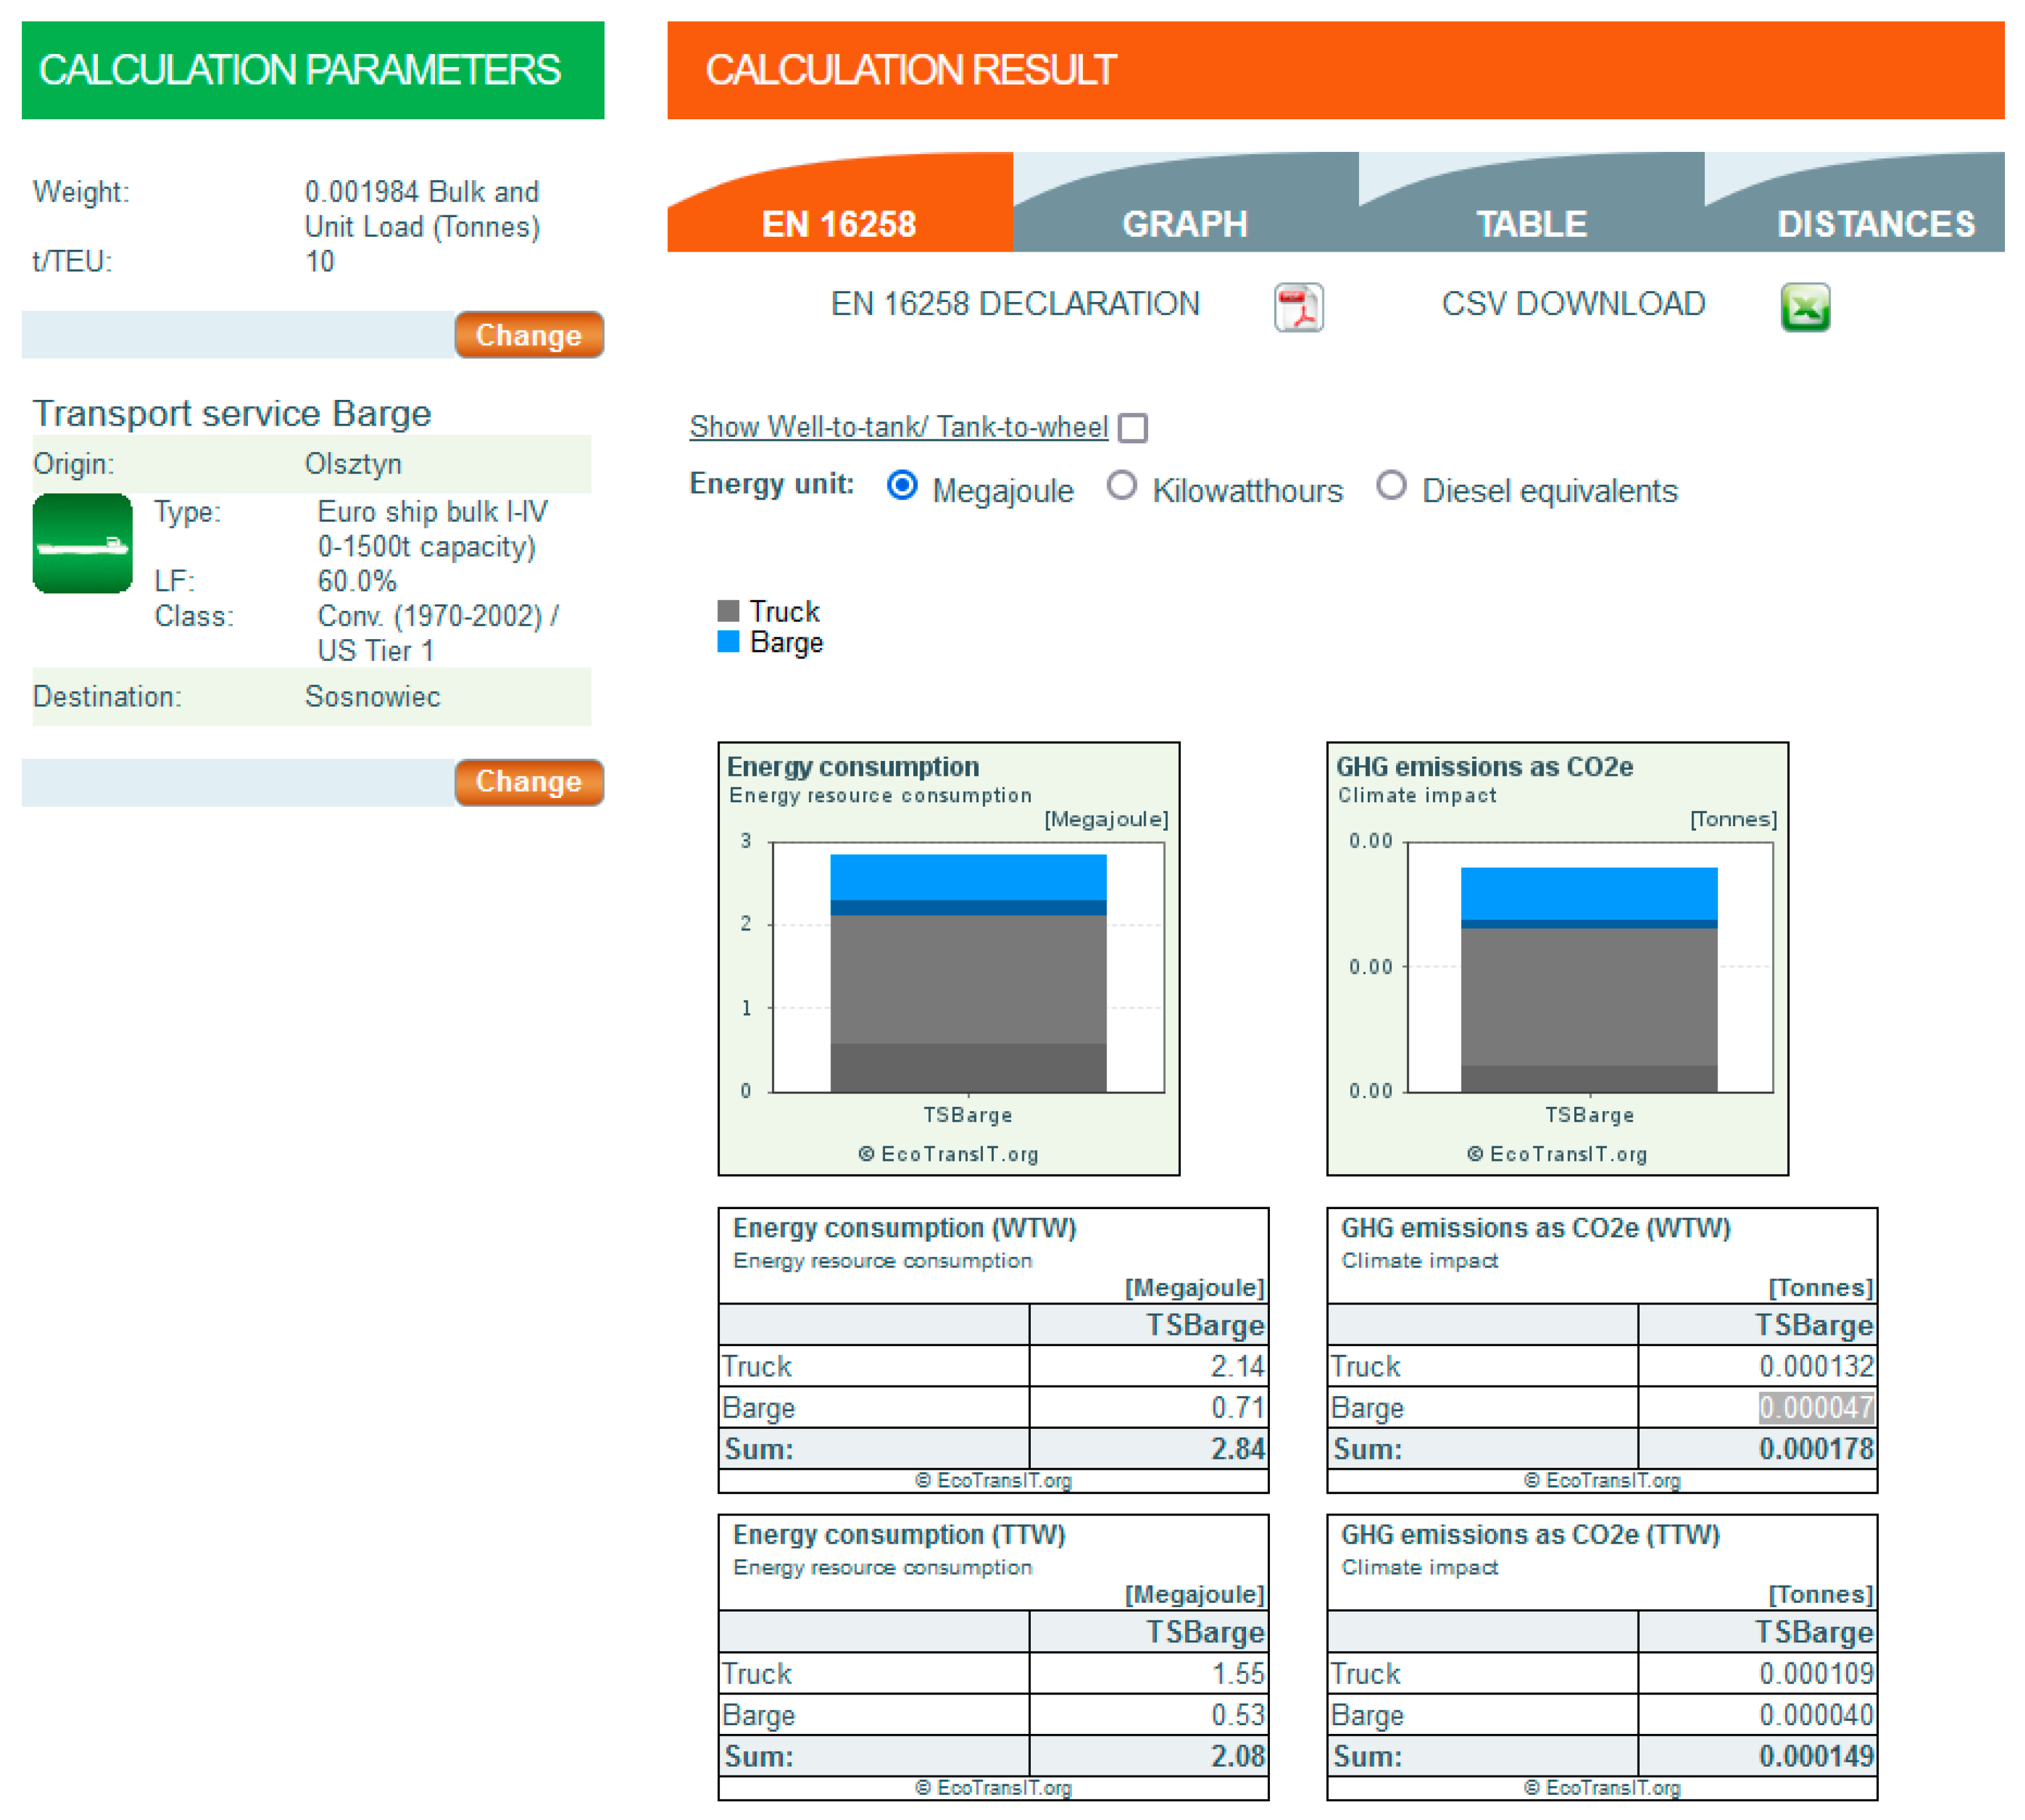Click the CALCULATION RESULT header
This screenshot has width=2025, height=1820.
[1336, 70]
